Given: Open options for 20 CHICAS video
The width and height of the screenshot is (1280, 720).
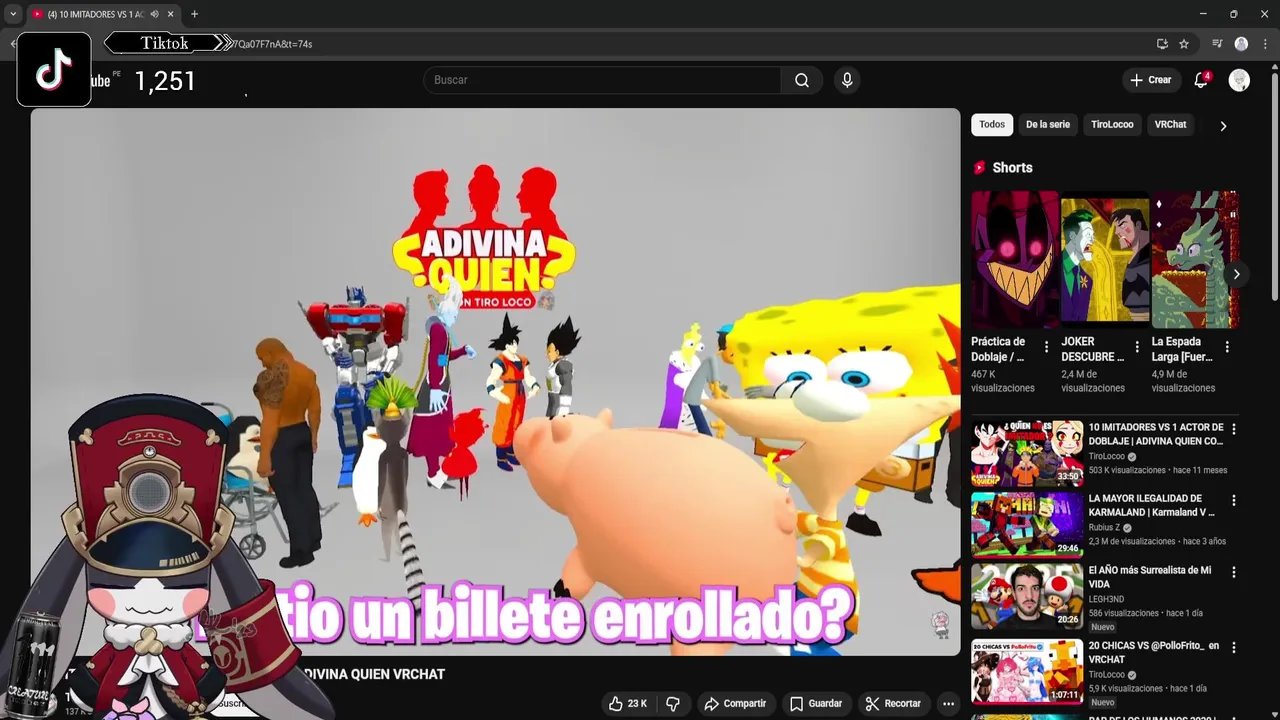Looking at the screenshot, I should tap(1233, 647).
